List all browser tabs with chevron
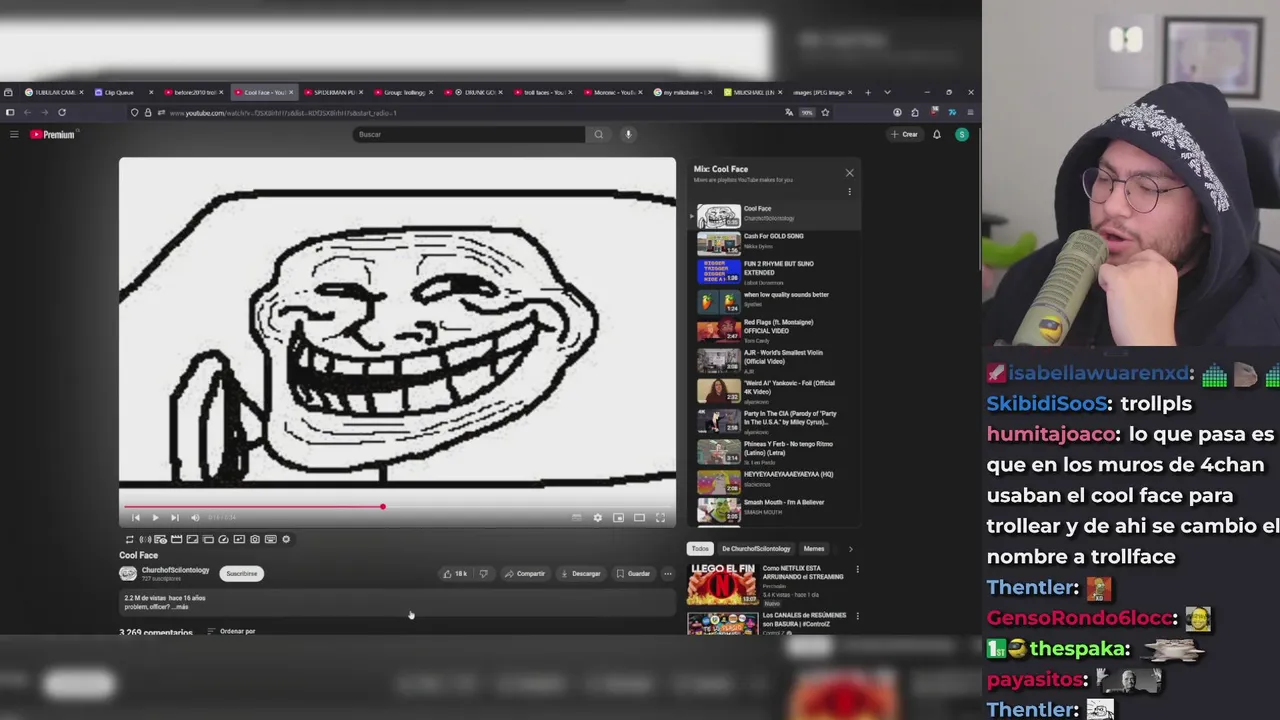The width and height of the screenshot is (1280, 720). (887, 93)
